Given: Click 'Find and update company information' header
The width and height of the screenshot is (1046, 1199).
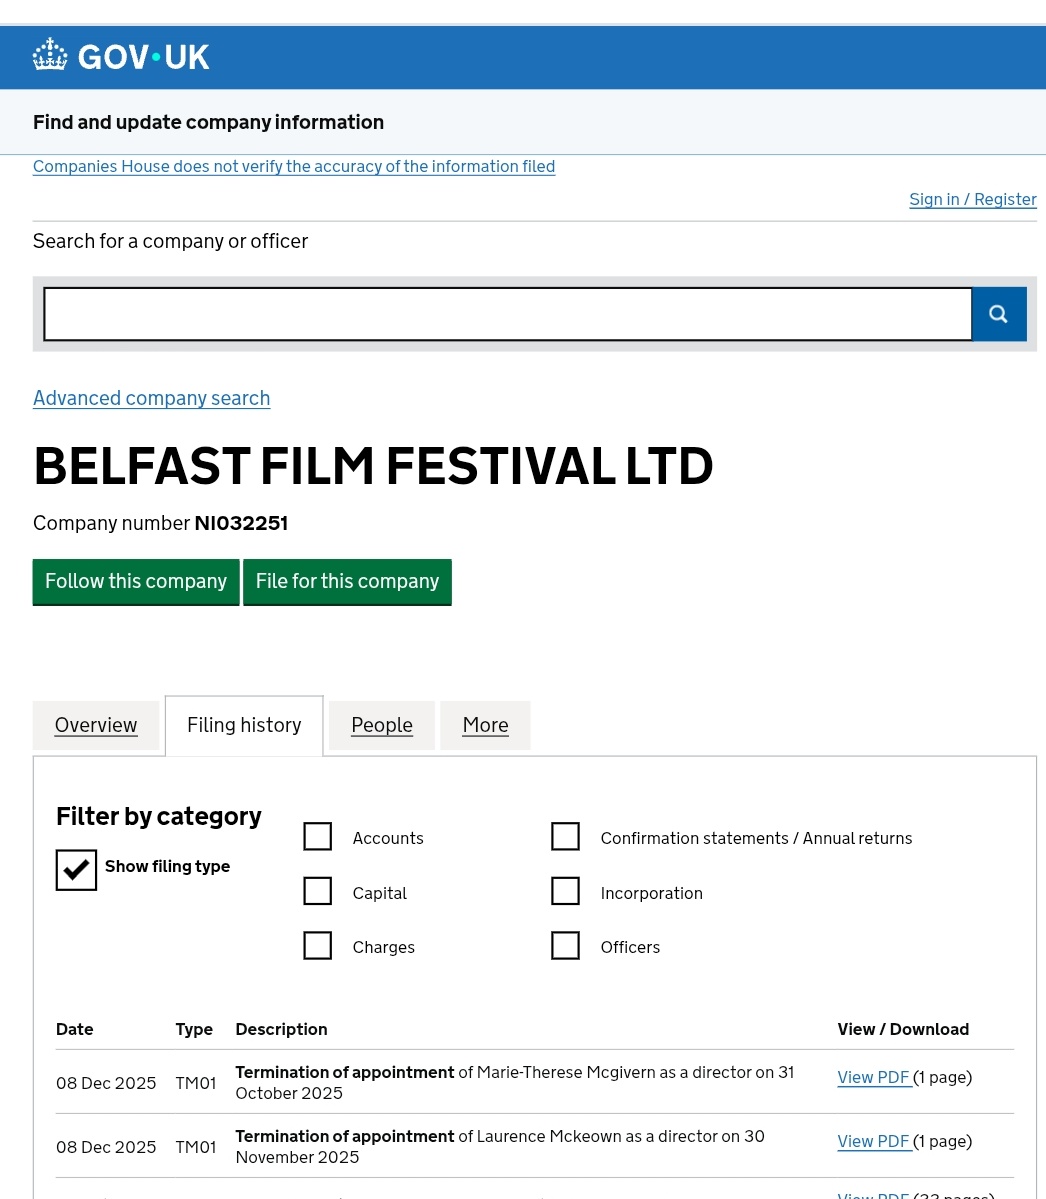Looking at the screenshot, I should (208, 122).
